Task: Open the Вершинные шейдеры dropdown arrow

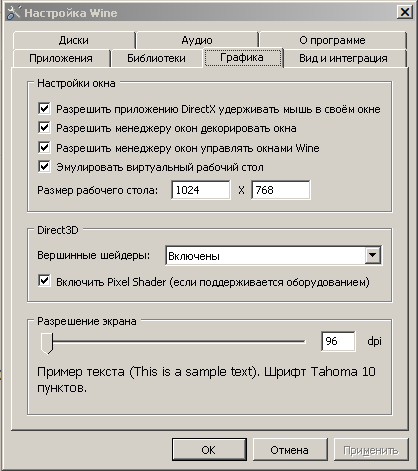Action: pos(373,255)
